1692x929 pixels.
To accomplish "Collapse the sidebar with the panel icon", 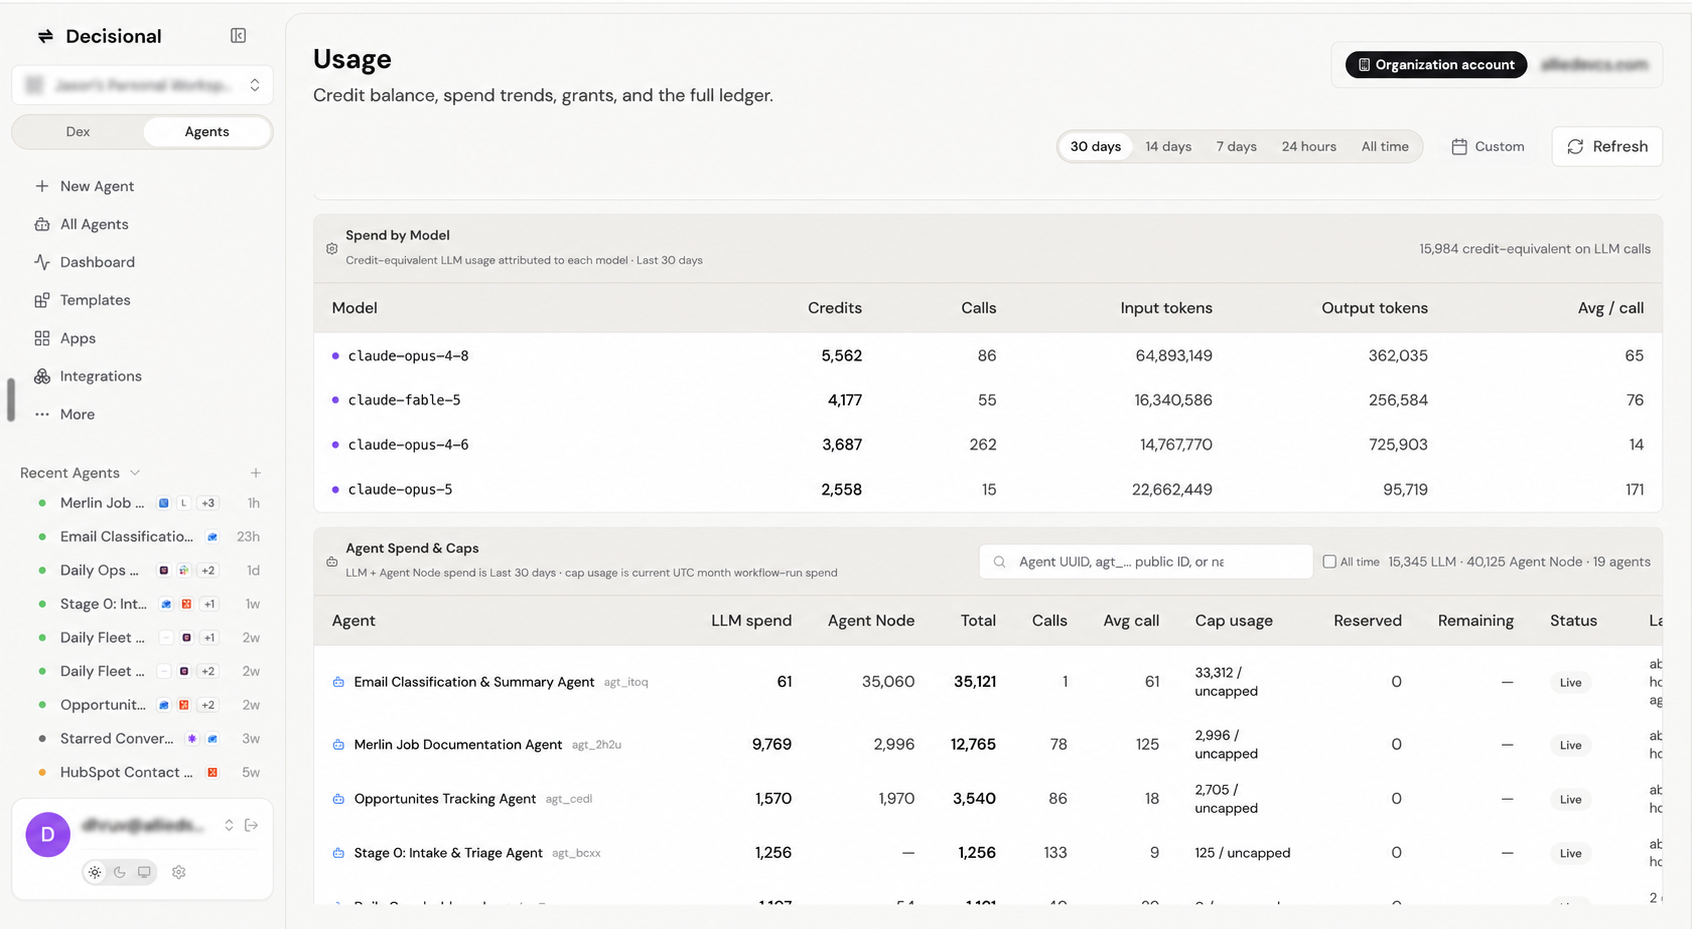I will [x=238, y=36].
